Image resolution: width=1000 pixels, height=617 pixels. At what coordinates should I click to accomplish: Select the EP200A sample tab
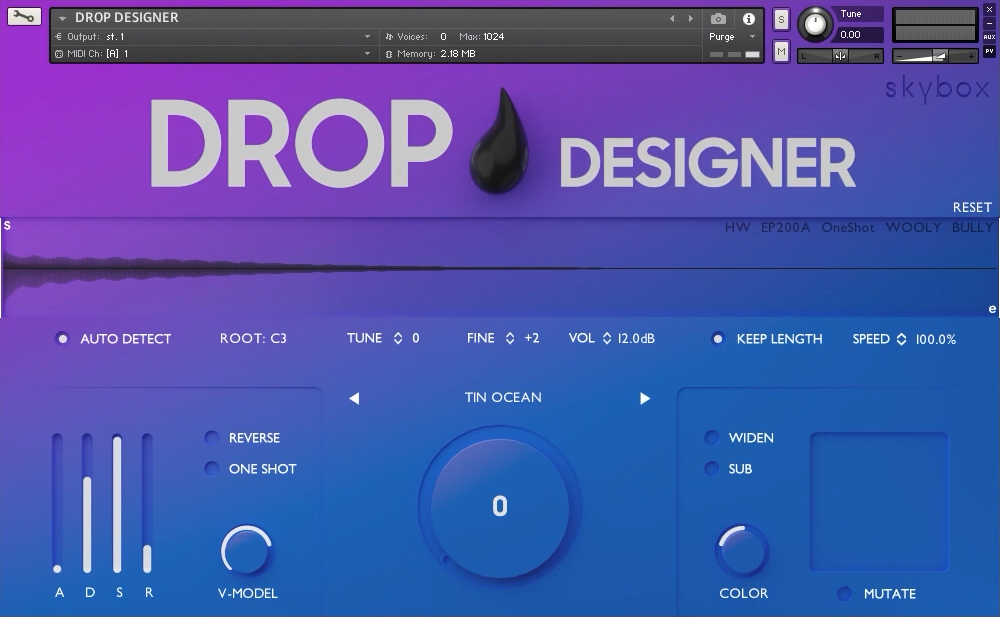pos(785,228)
